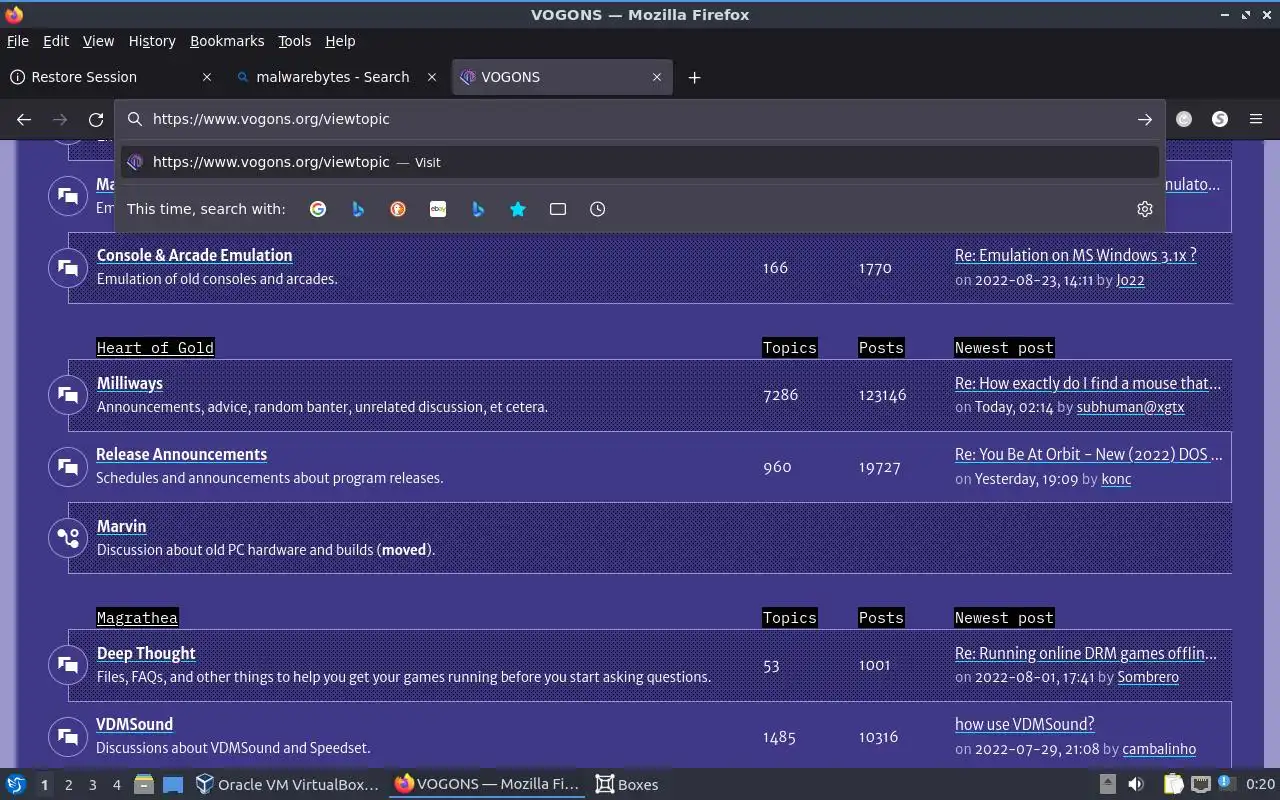Open search settings gear in URL dropdown
This screenshot has height=800, width=1280.
pyautogui.click(x=1145, y=209)
